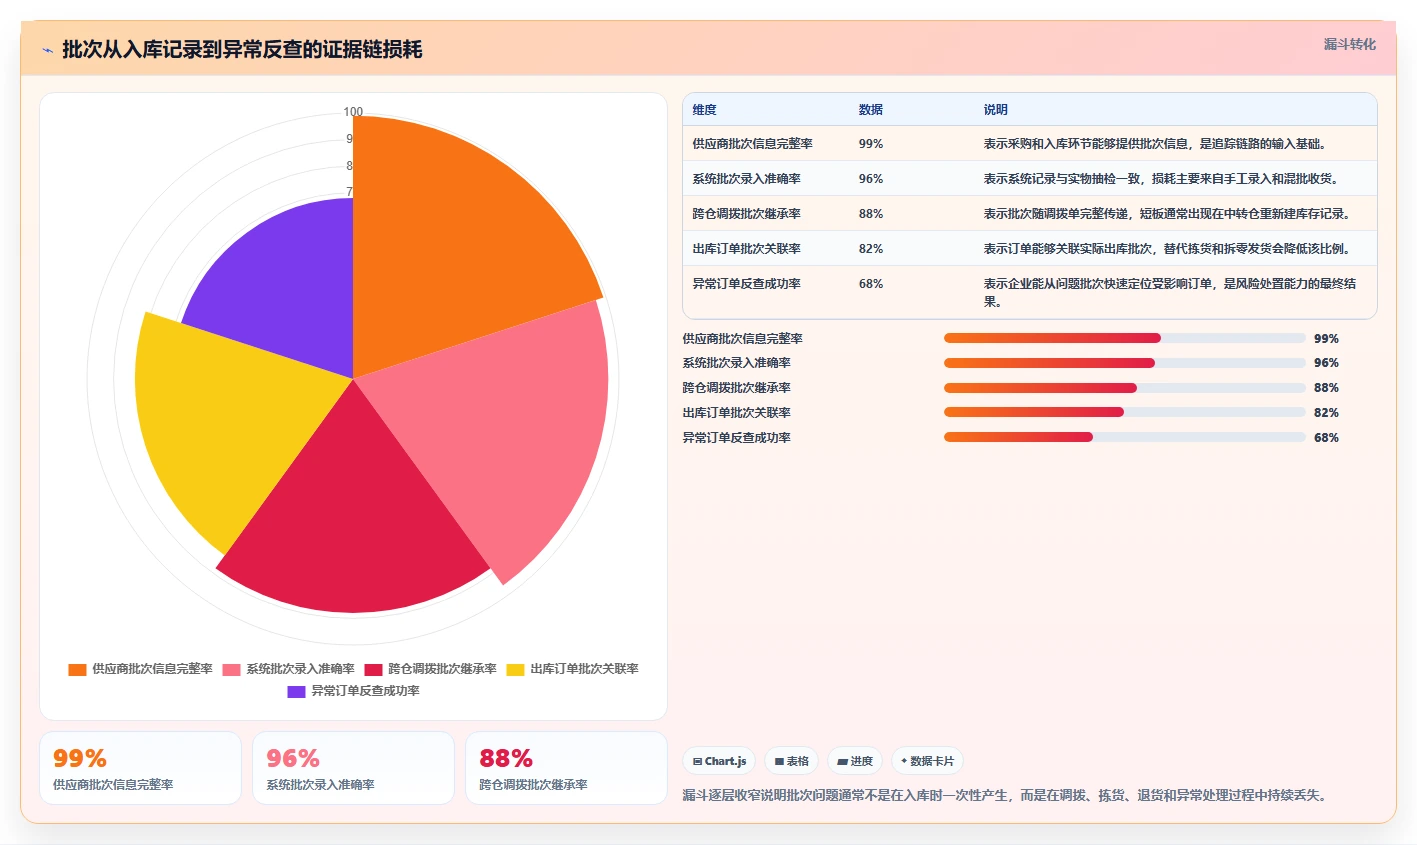1417x845 pixels.
Task: Click the lightning icon beside the page title
Action: click(48, 50)
